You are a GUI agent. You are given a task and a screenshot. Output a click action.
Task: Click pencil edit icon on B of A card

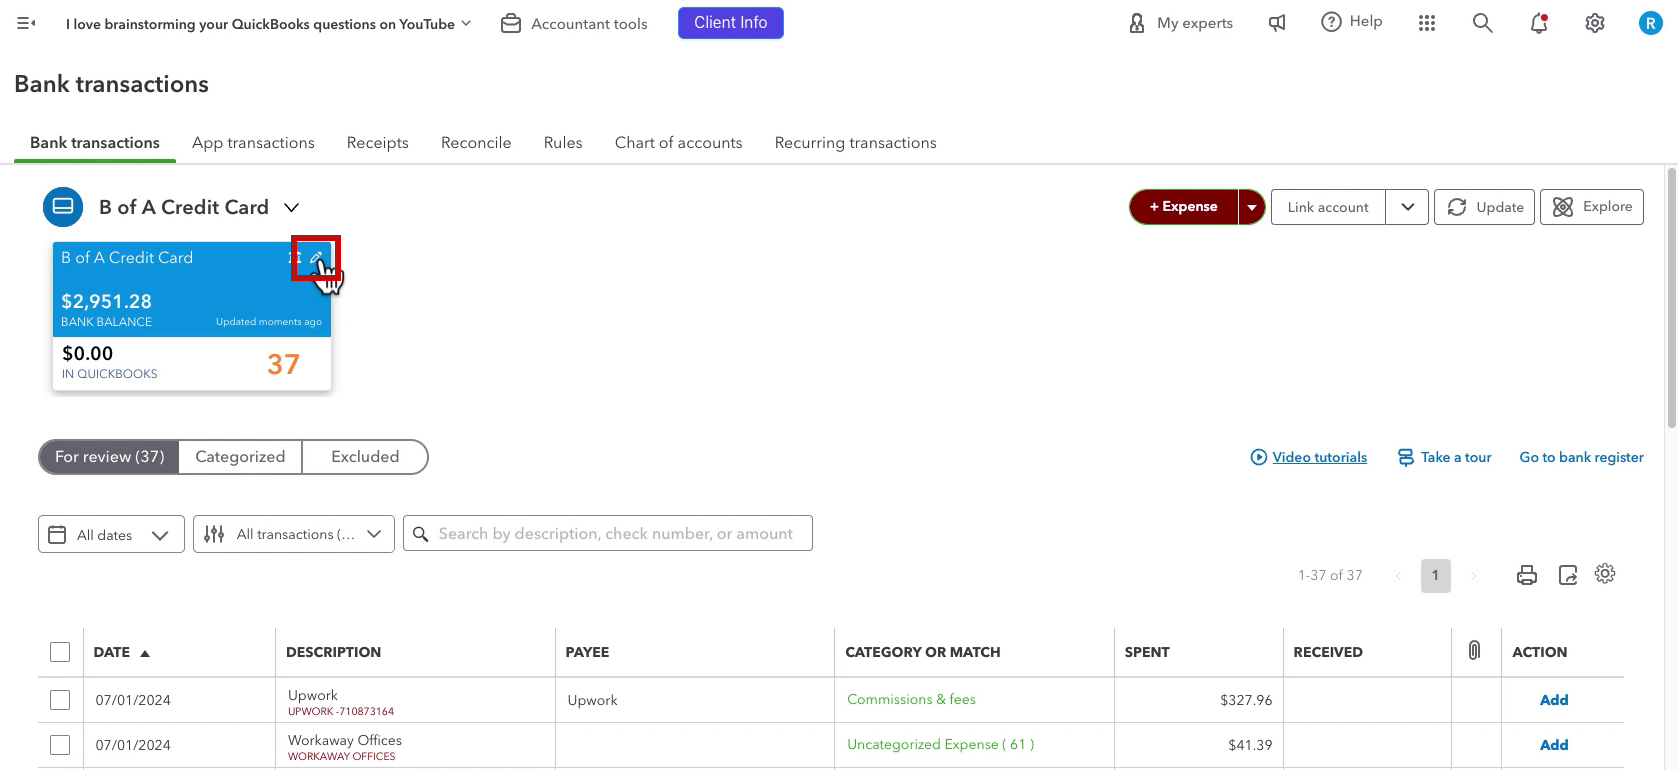point(316,258)
